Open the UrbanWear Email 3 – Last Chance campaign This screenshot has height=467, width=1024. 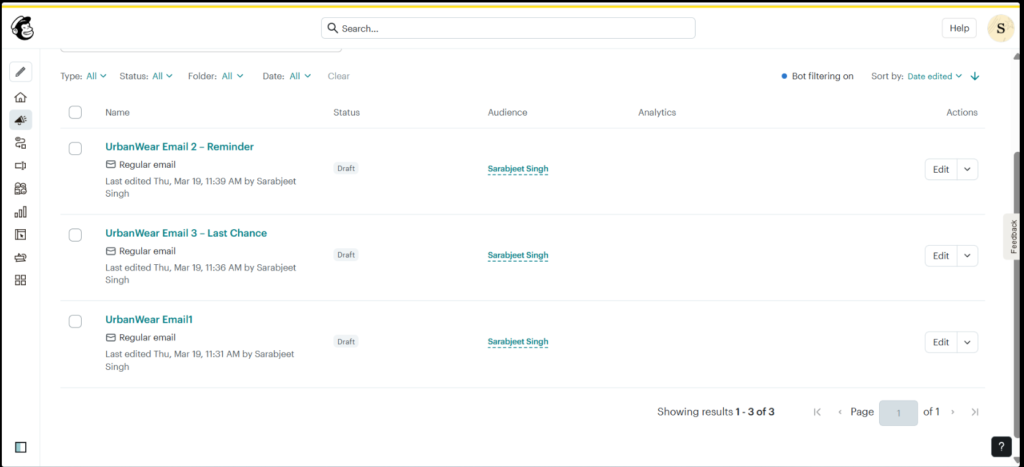coord(186,233)
